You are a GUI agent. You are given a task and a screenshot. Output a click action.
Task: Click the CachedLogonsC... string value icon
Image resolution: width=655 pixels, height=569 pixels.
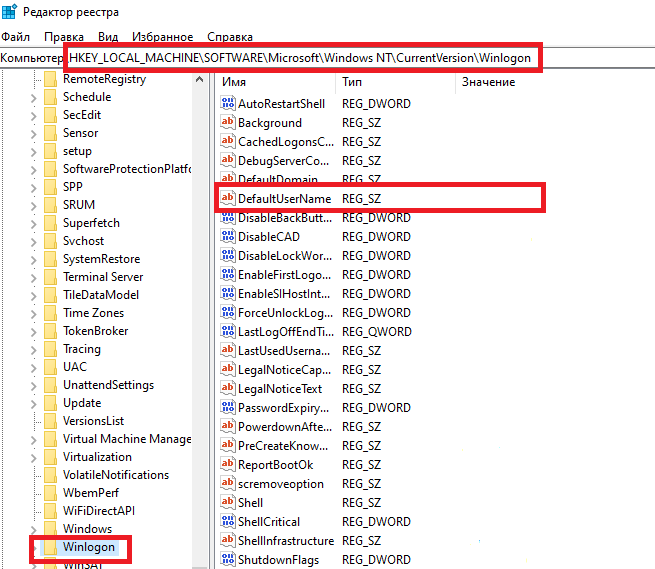click(228, 141)
